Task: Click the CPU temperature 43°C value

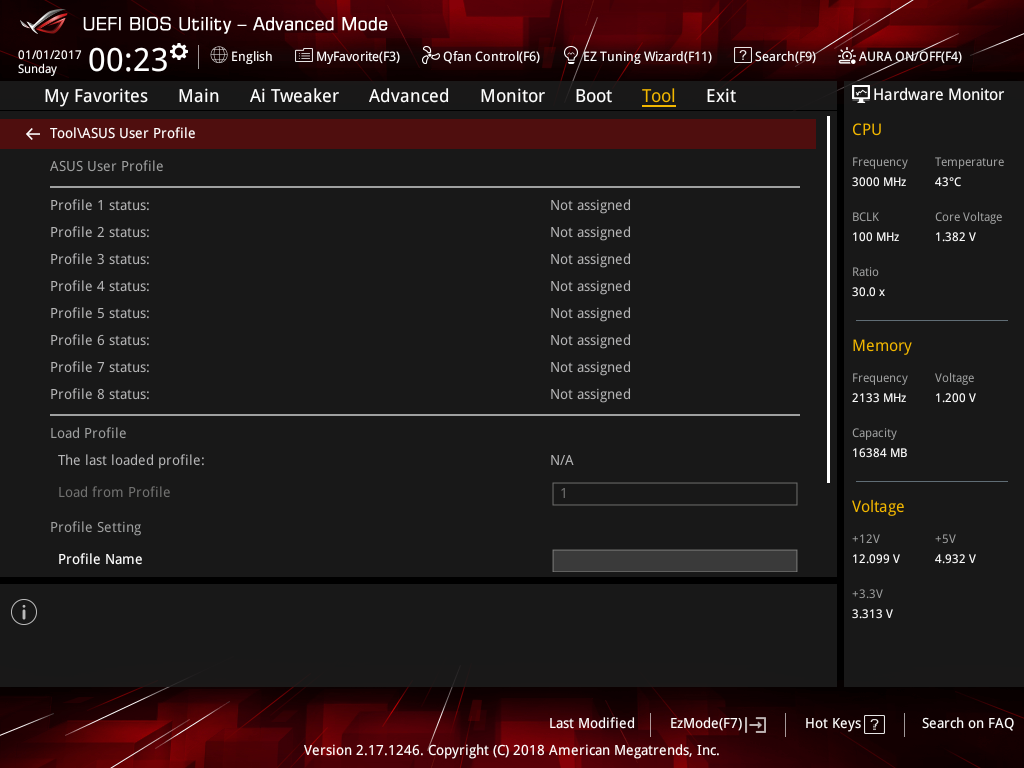Action: pos(948,182)
